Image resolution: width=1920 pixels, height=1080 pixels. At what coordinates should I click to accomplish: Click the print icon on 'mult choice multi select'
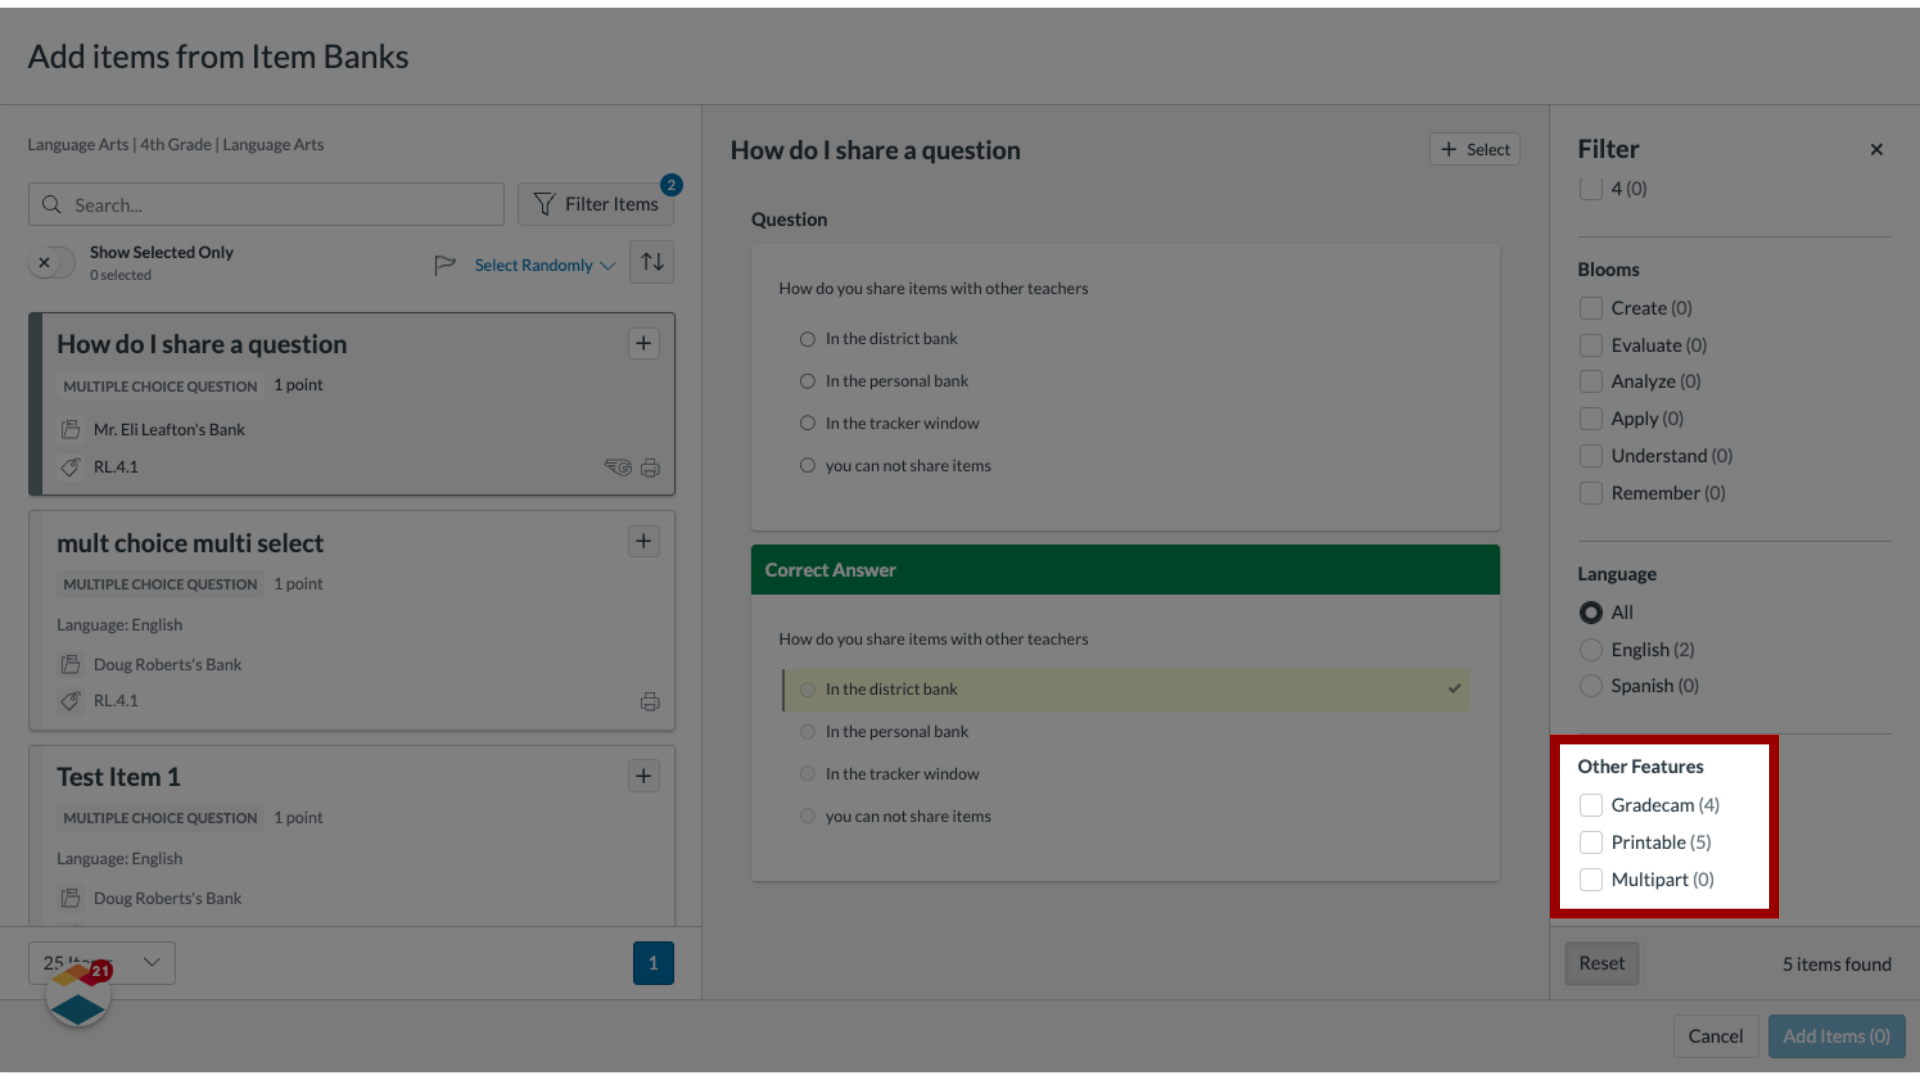click(649, 700)
